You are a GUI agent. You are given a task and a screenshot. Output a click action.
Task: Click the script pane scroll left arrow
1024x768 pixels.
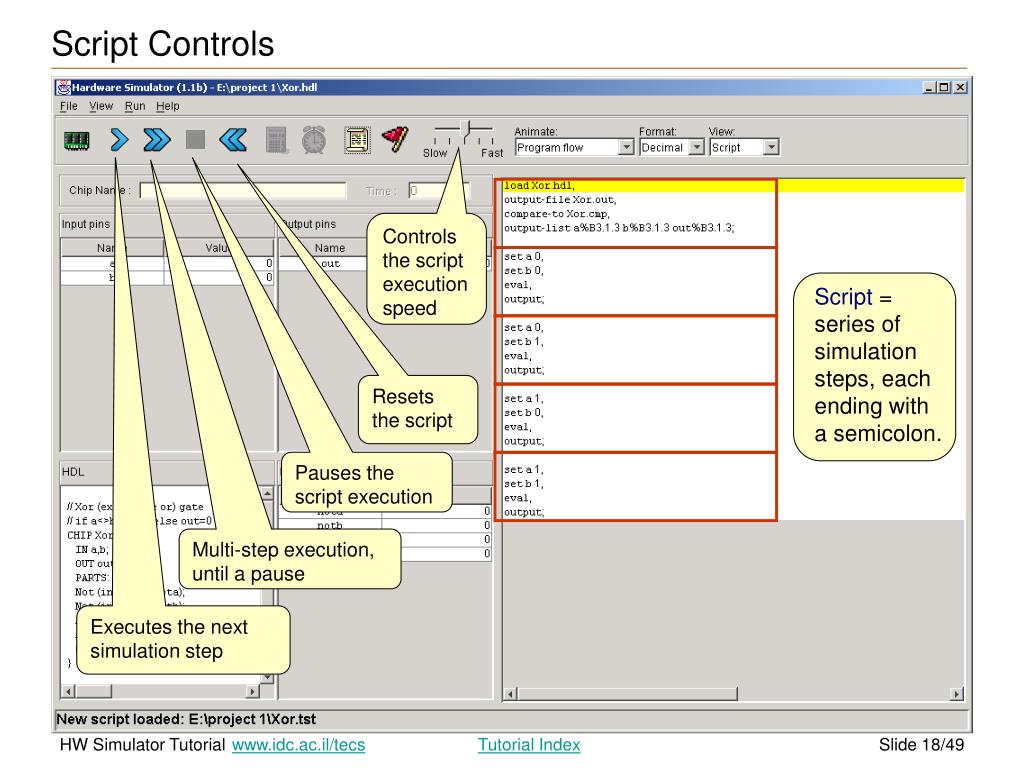pyautogui.click(x=511, y=694)
